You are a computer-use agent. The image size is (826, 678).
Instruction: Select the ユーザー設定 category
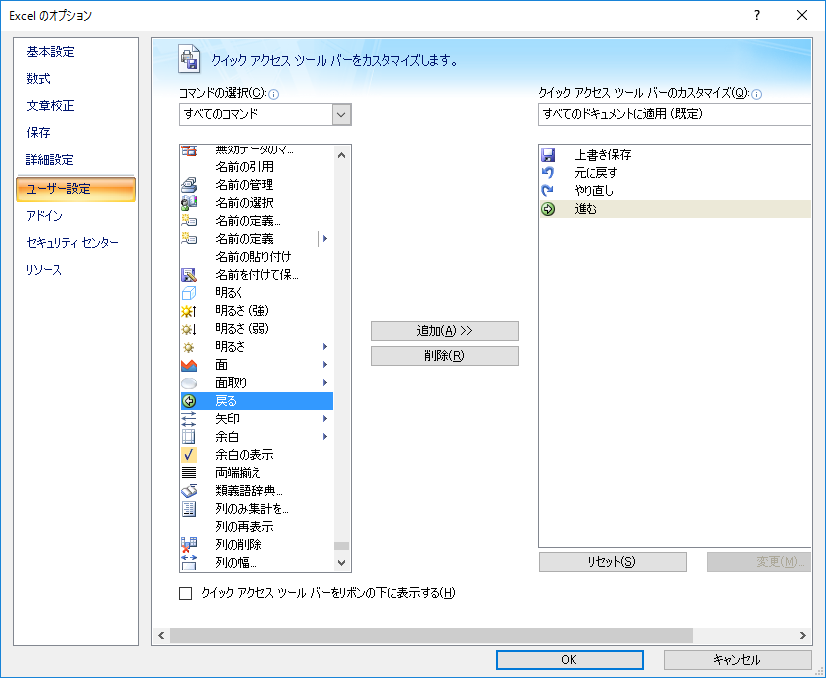76,189
